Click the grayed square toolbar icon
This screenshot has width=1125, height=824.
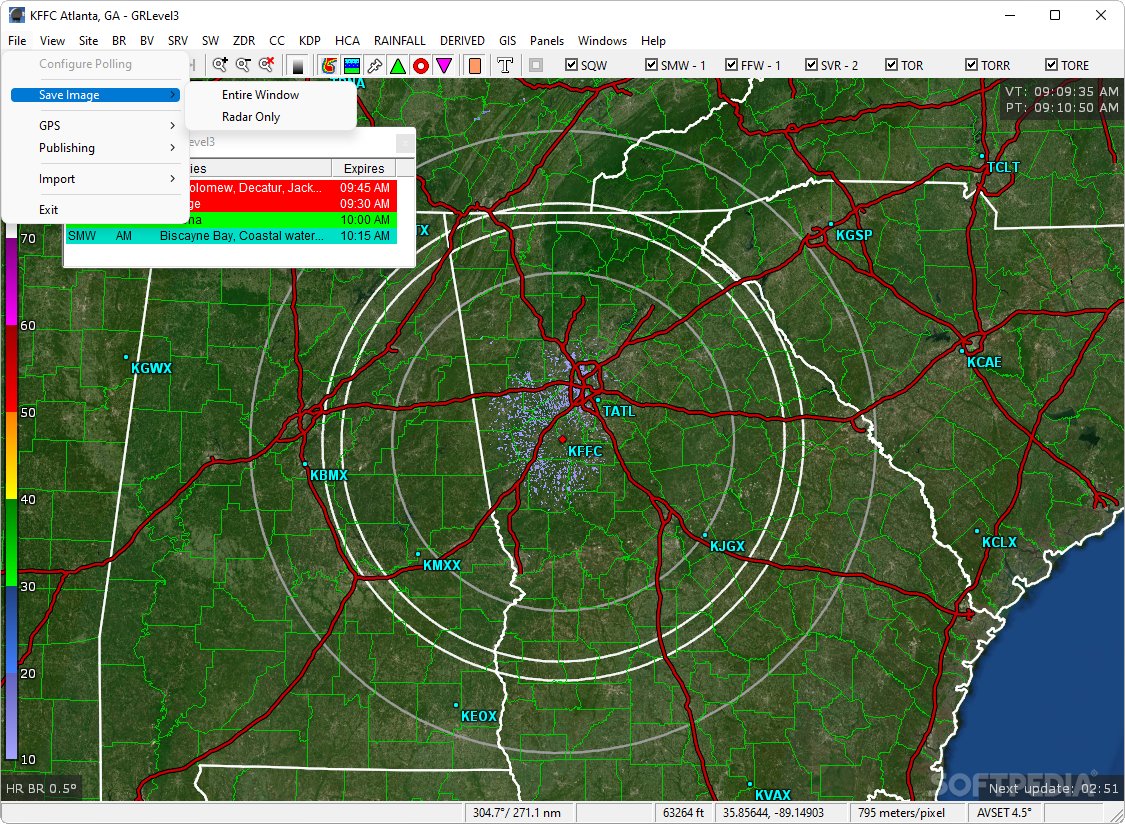point(536,65)
